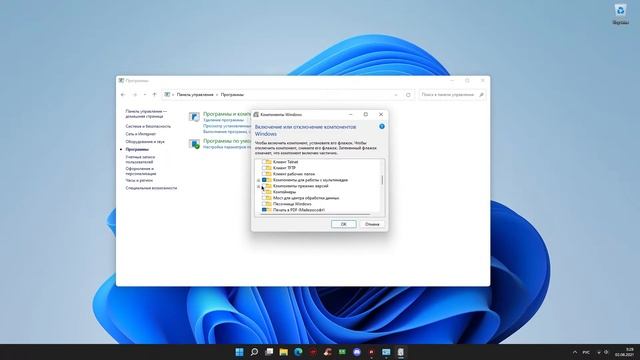Select 'Мост для центра обработки данных' text
The width and height of the screenshot is (640, 360).
(x=306, y=198)
